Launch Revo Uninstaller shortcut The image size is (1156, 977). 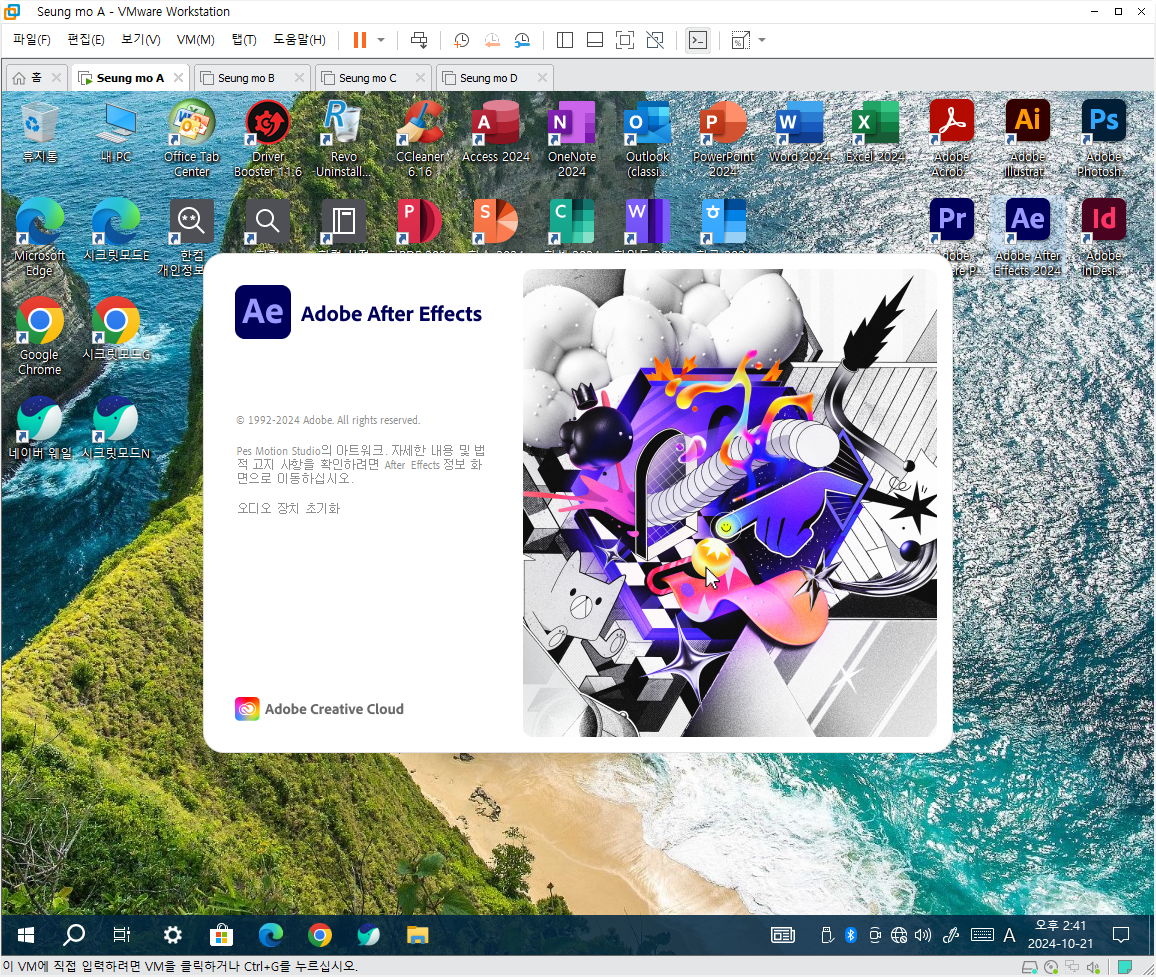[344, 139]
